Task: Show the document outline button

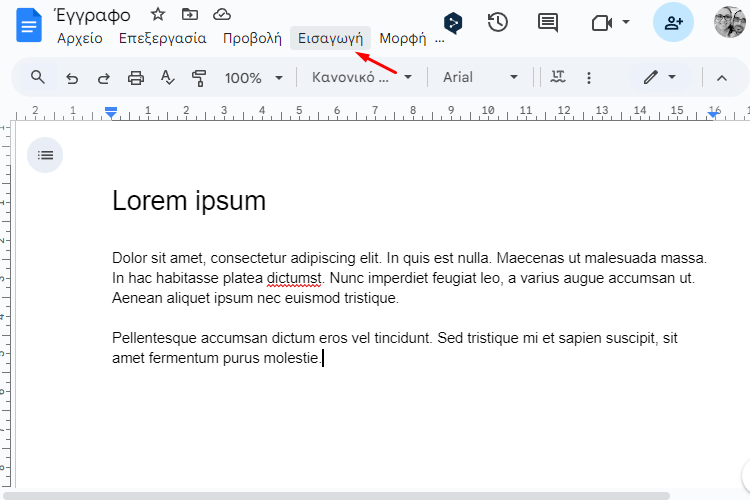Action: [45, 155]
